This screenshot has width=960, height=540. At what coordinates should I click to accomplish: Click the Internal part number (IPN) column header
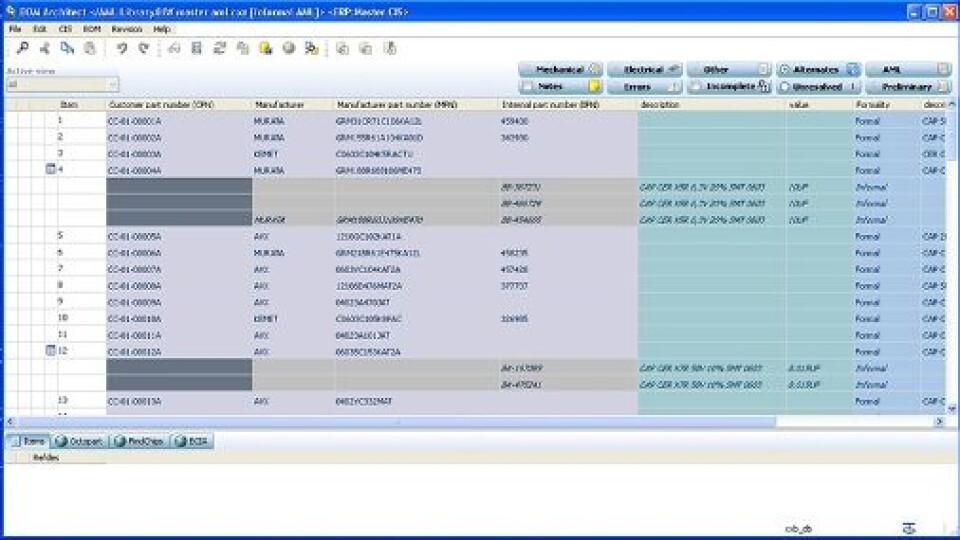point(568,105)
